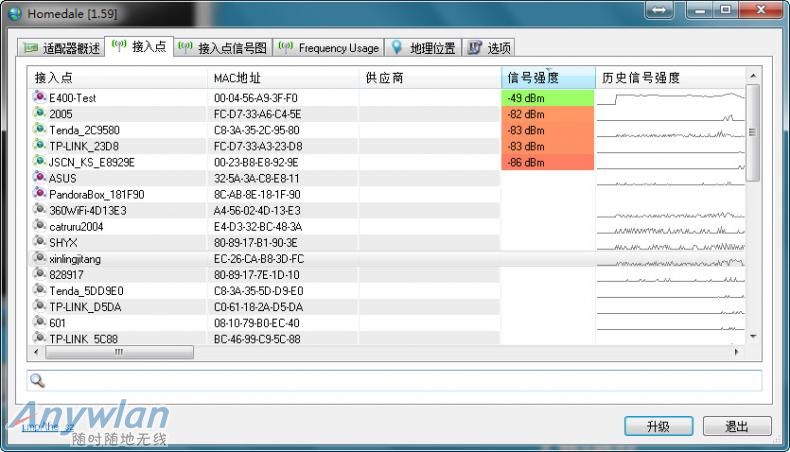Click the 828917 access point icon
This screenshot has width=790, height=452.
(39, 274)
